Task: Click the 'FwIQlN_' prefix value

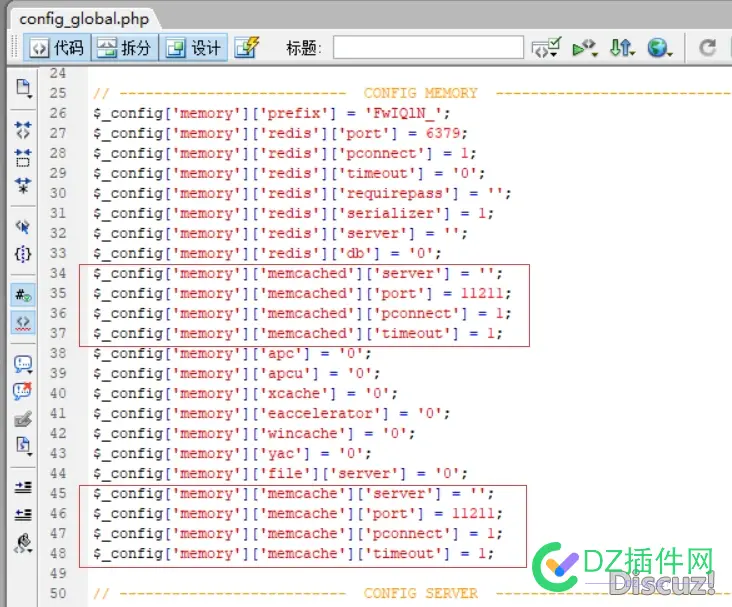Action: pos(404,113)
